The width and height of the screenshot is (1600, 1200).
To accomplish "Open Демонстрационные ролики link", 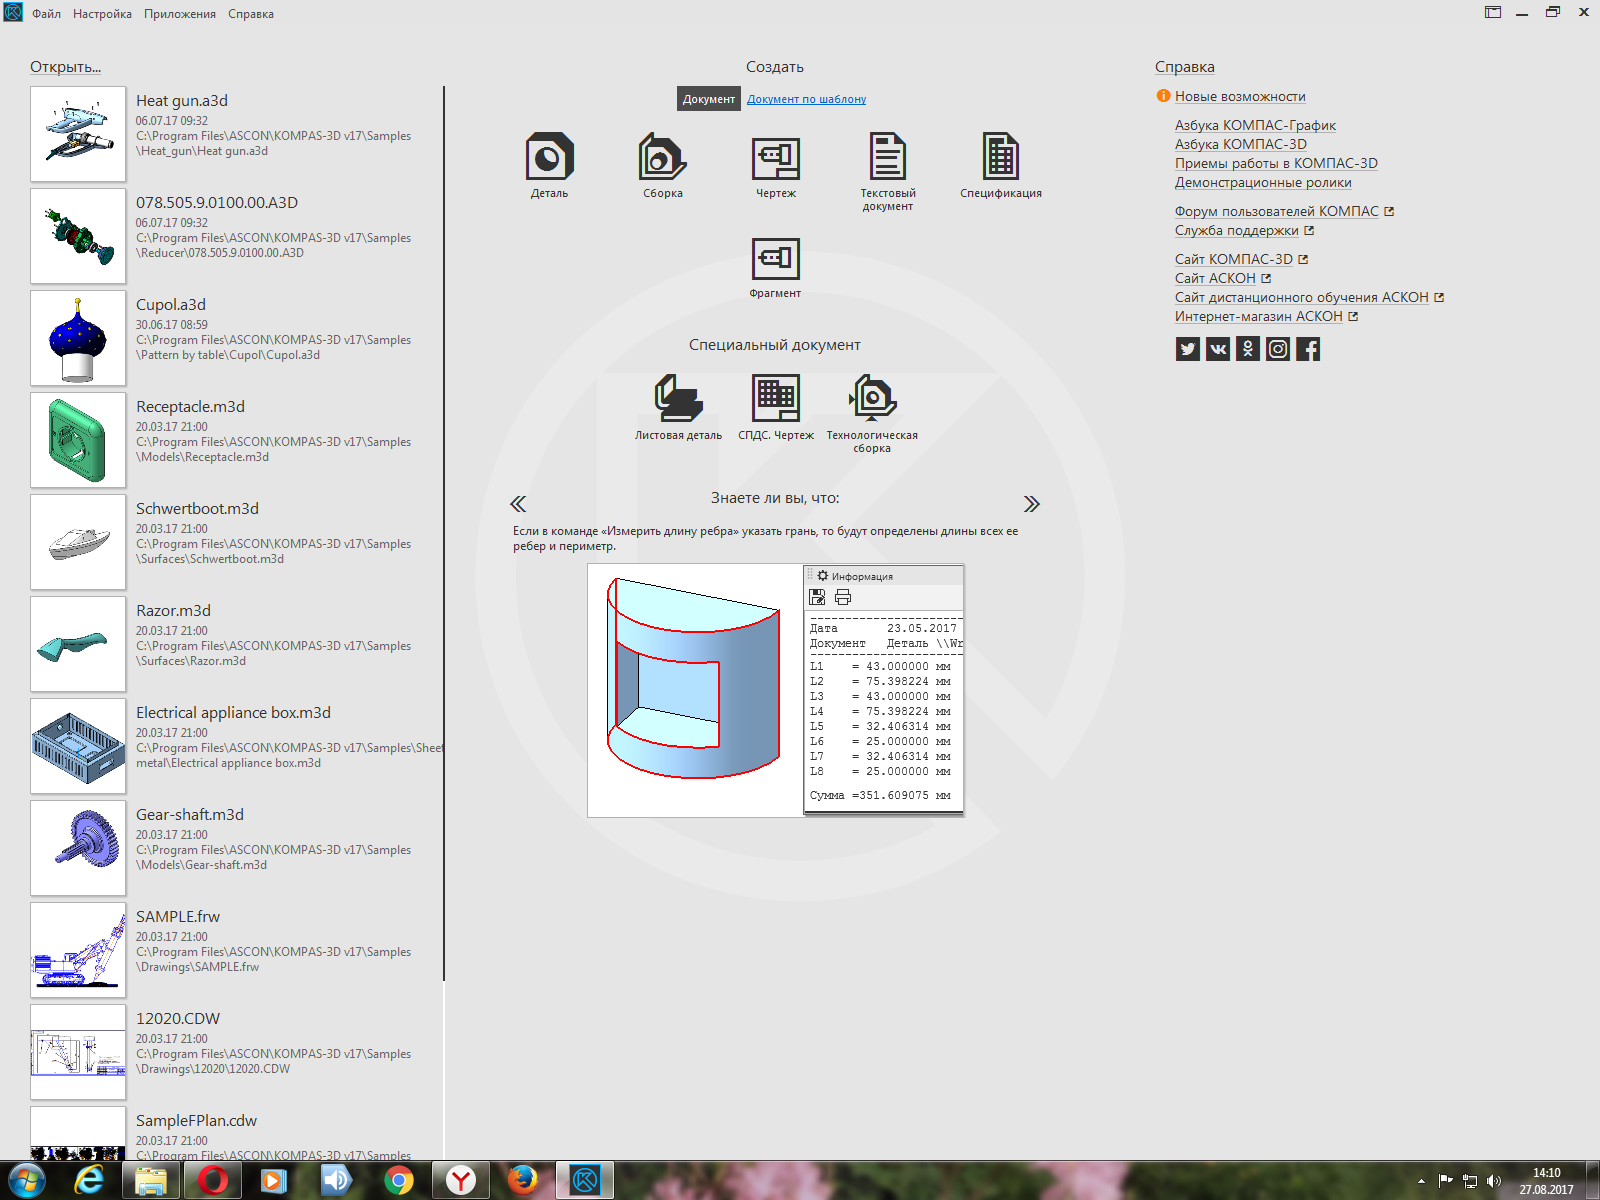I will click(x=1263, y=182).
